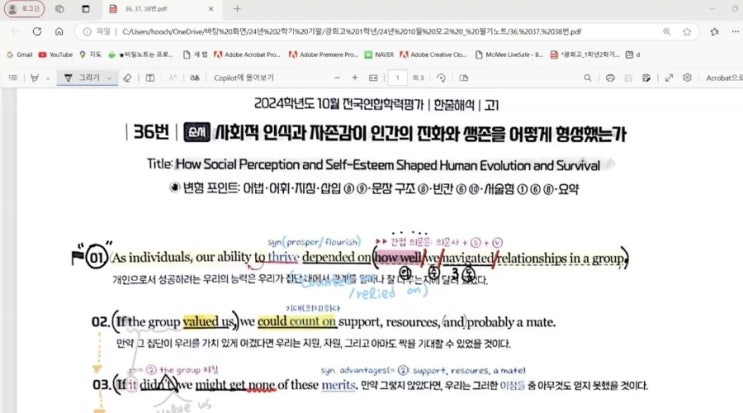Open the Adobe Premiere Pro bookmark
This screenshot has width=743, height=413.
324,54
